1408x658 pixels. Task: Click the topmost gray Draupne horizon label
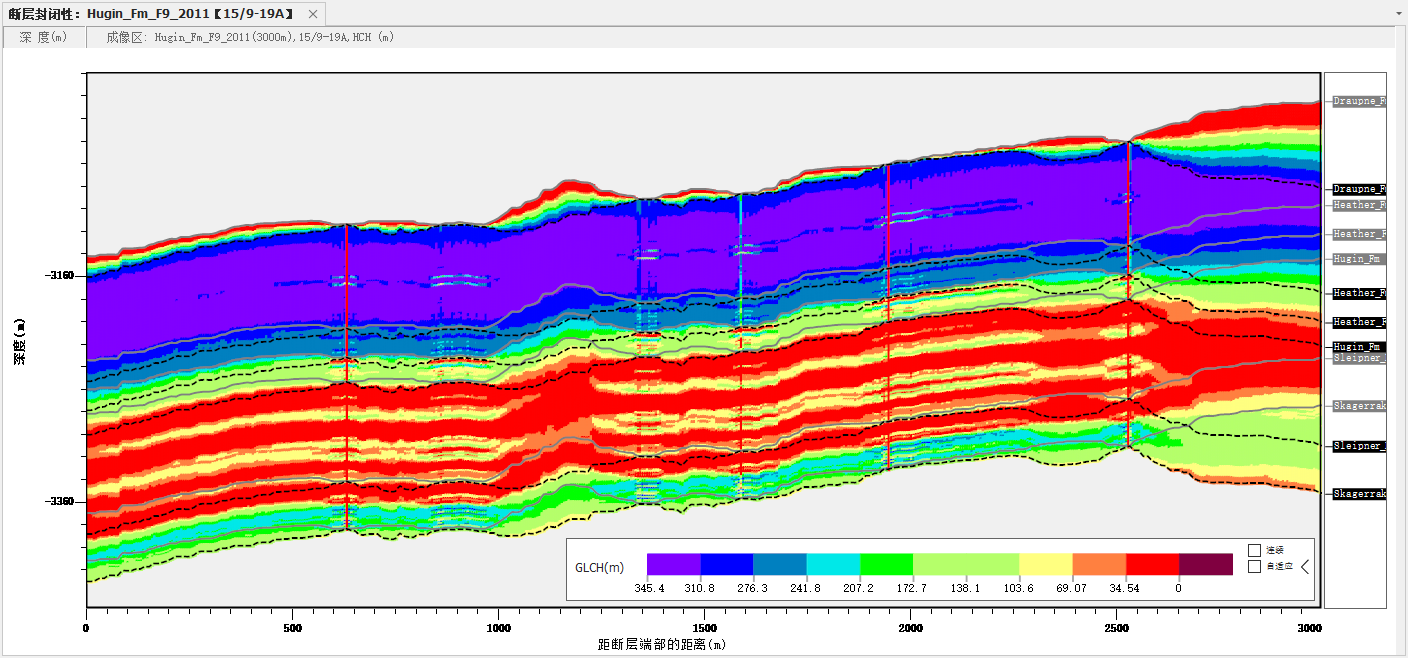click(x=1359, y=101)
